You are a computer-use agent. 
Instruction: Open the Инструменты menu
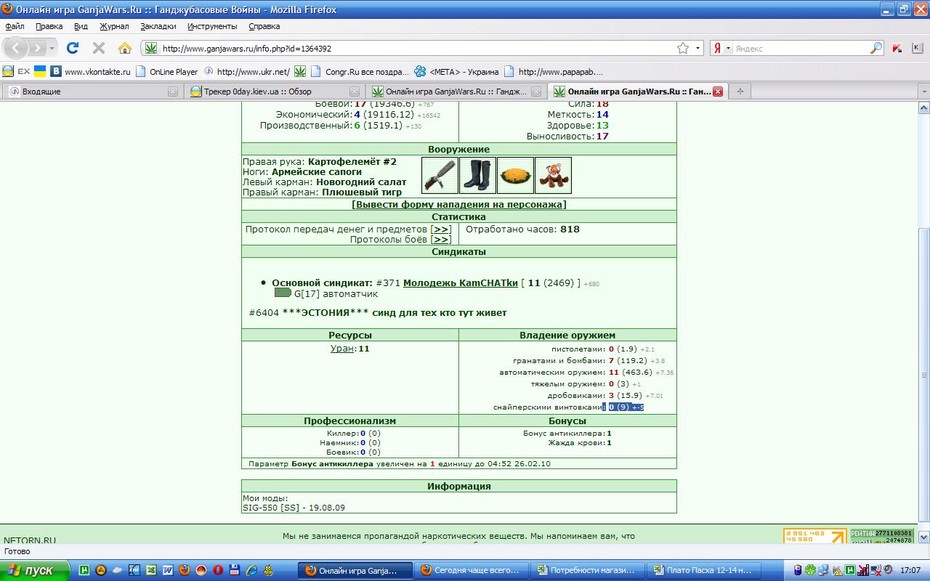(x=212, y=26)
